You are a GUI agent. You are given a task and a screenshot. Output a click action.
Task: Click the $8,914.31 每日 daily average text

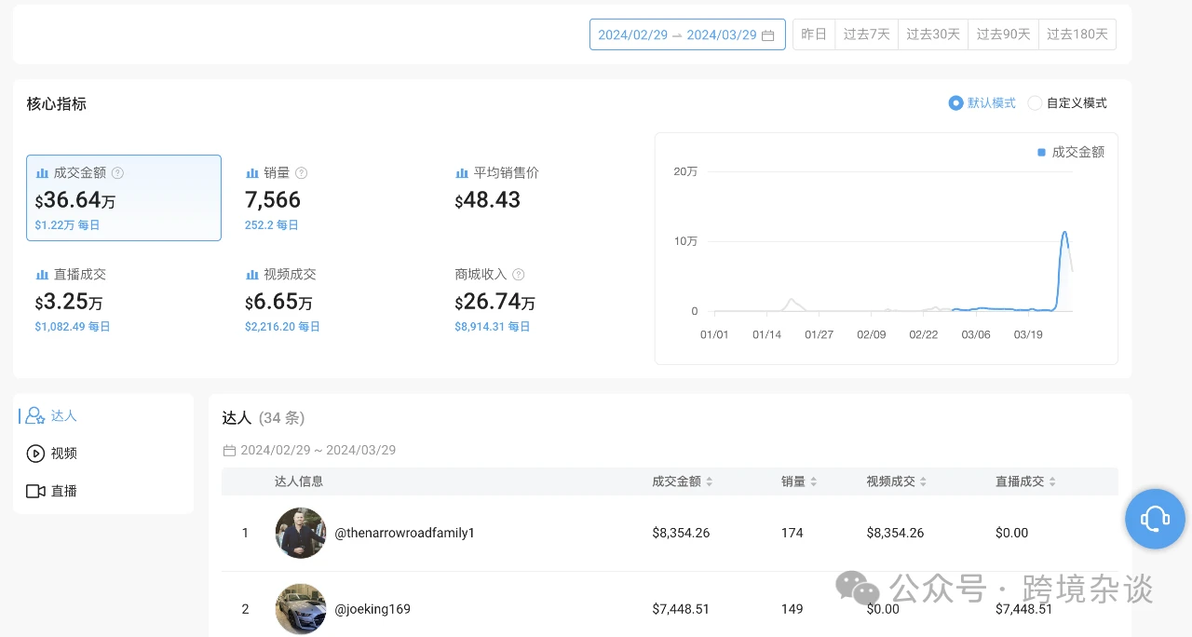(x=492, y=326)
